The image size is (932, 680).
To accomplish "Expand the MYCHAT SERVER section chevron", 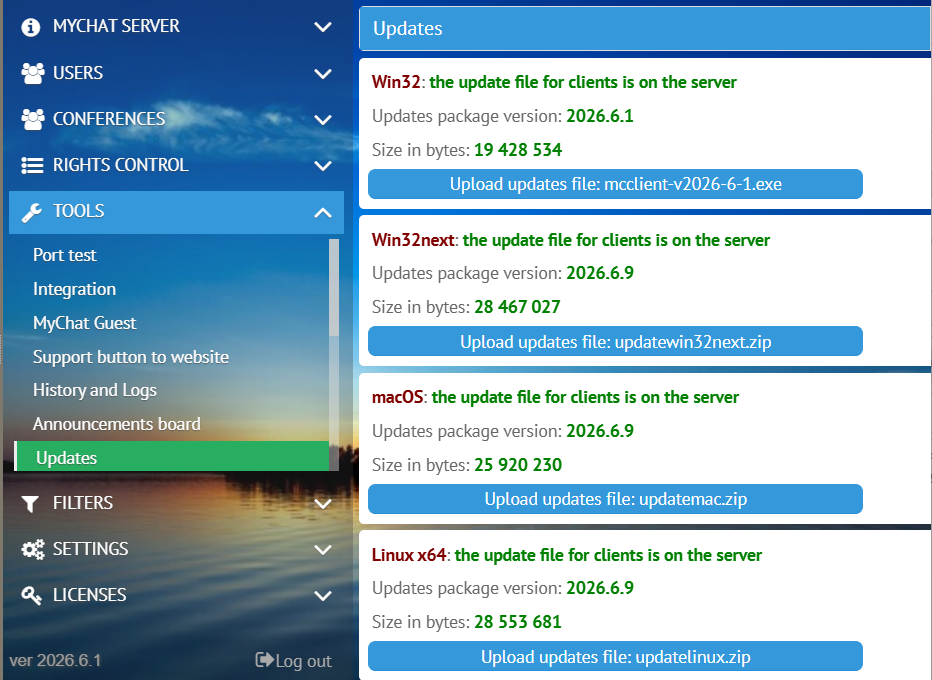I will pos(323,27).
